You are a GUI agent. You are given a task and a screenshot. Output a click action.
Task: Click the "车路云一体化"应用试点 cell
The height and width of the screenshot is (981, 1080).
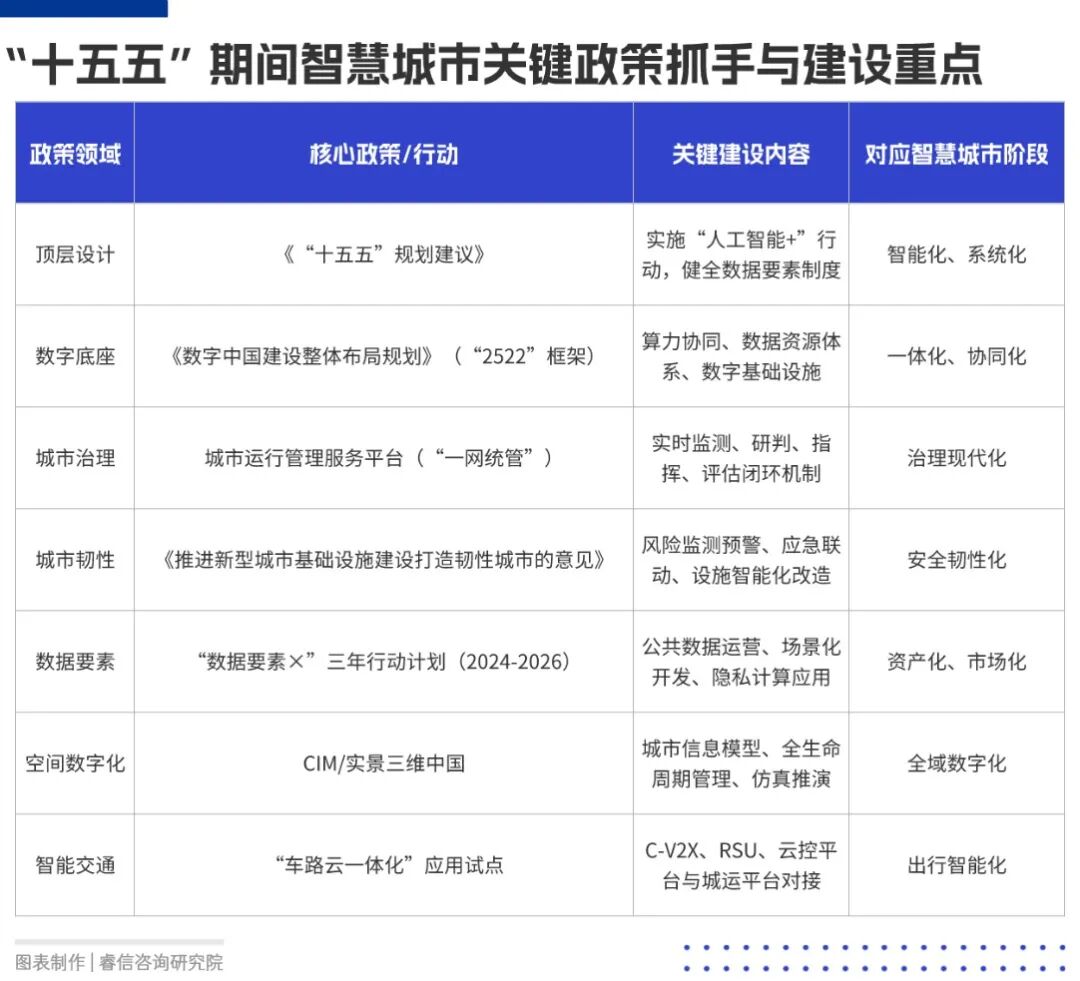(x=388, y=865)
